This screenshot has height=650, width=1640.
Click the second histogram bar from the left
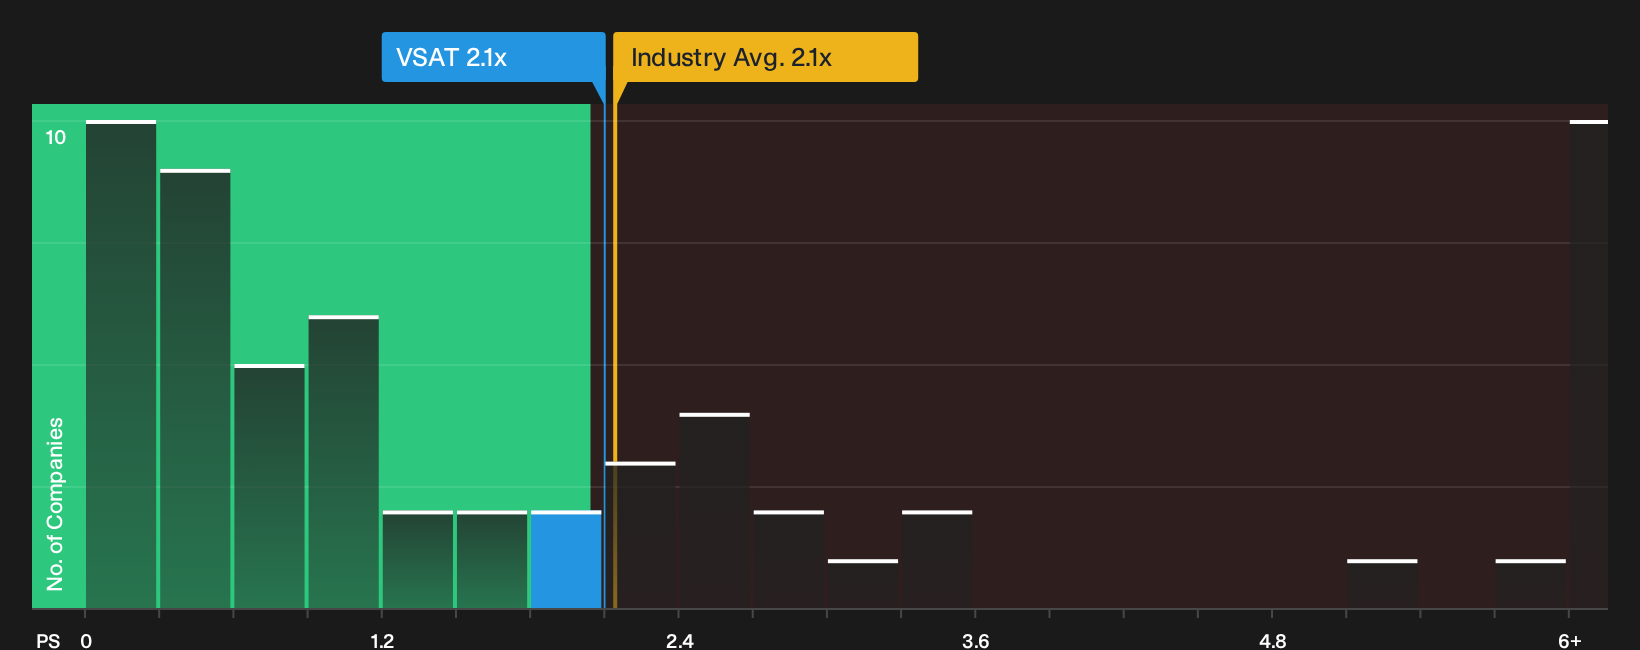coord(195,389)
